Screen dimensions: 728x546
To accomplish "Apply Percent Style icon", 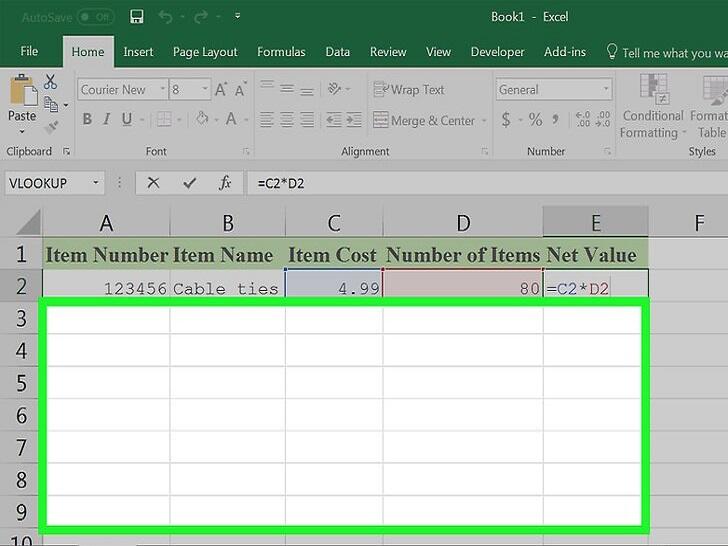I will tap(535, 120).
